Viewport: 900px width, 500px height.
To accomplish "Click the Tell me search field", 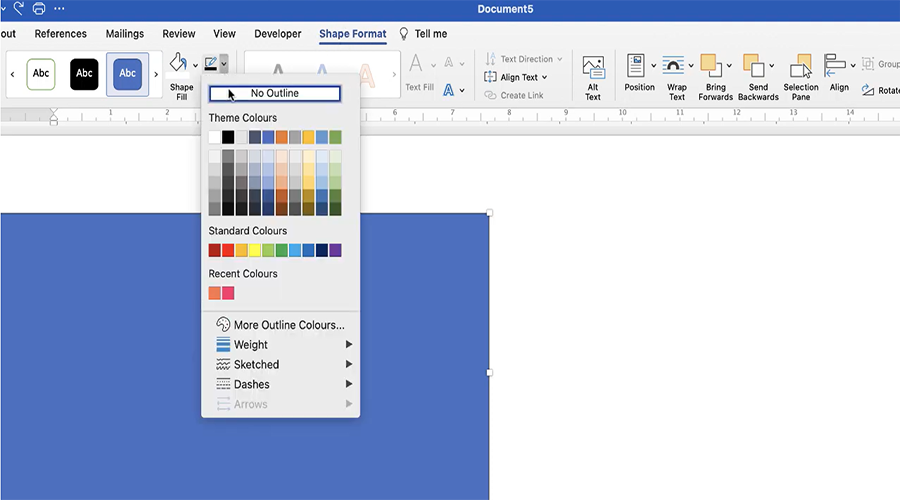I will (430, 34).
